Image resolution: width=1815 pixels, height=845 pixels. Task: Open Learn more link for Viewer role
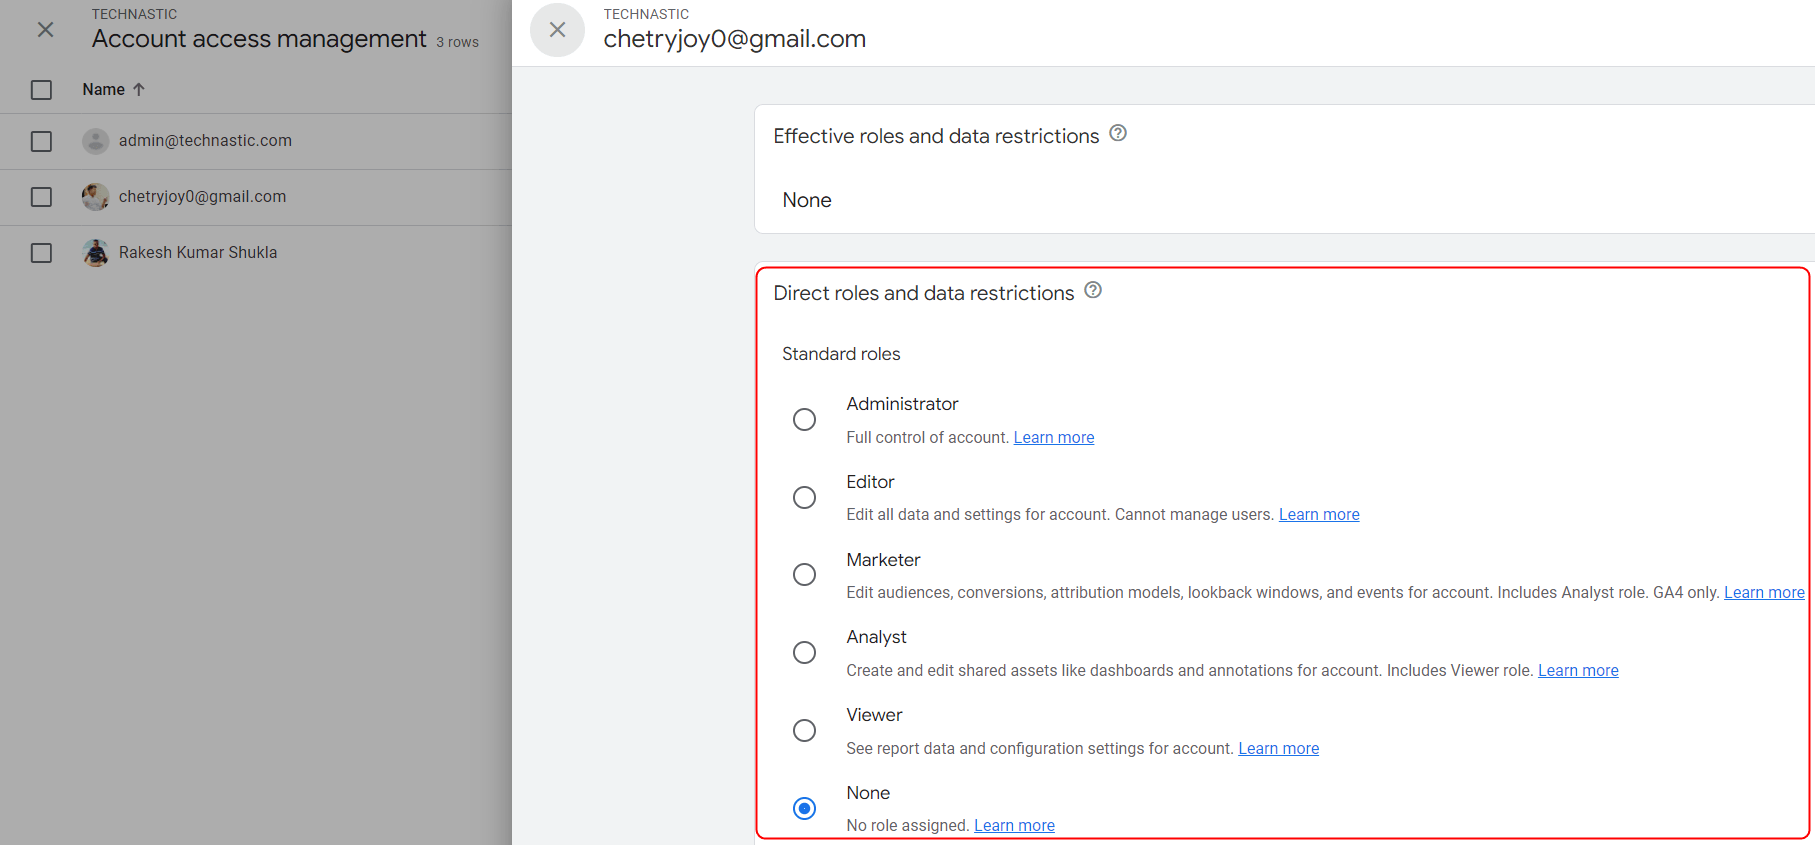point(1278,748)
